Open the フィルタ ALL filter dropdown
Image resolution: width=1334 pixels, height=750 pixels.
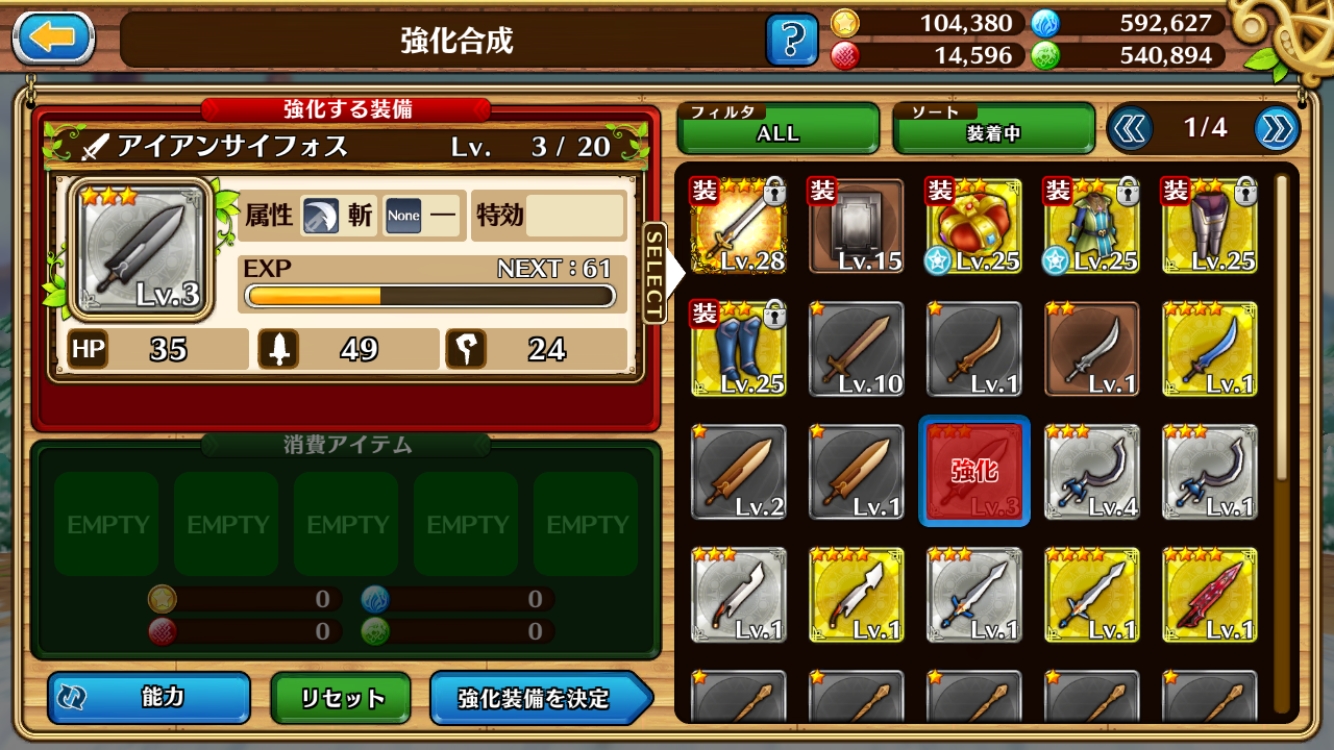778,128
